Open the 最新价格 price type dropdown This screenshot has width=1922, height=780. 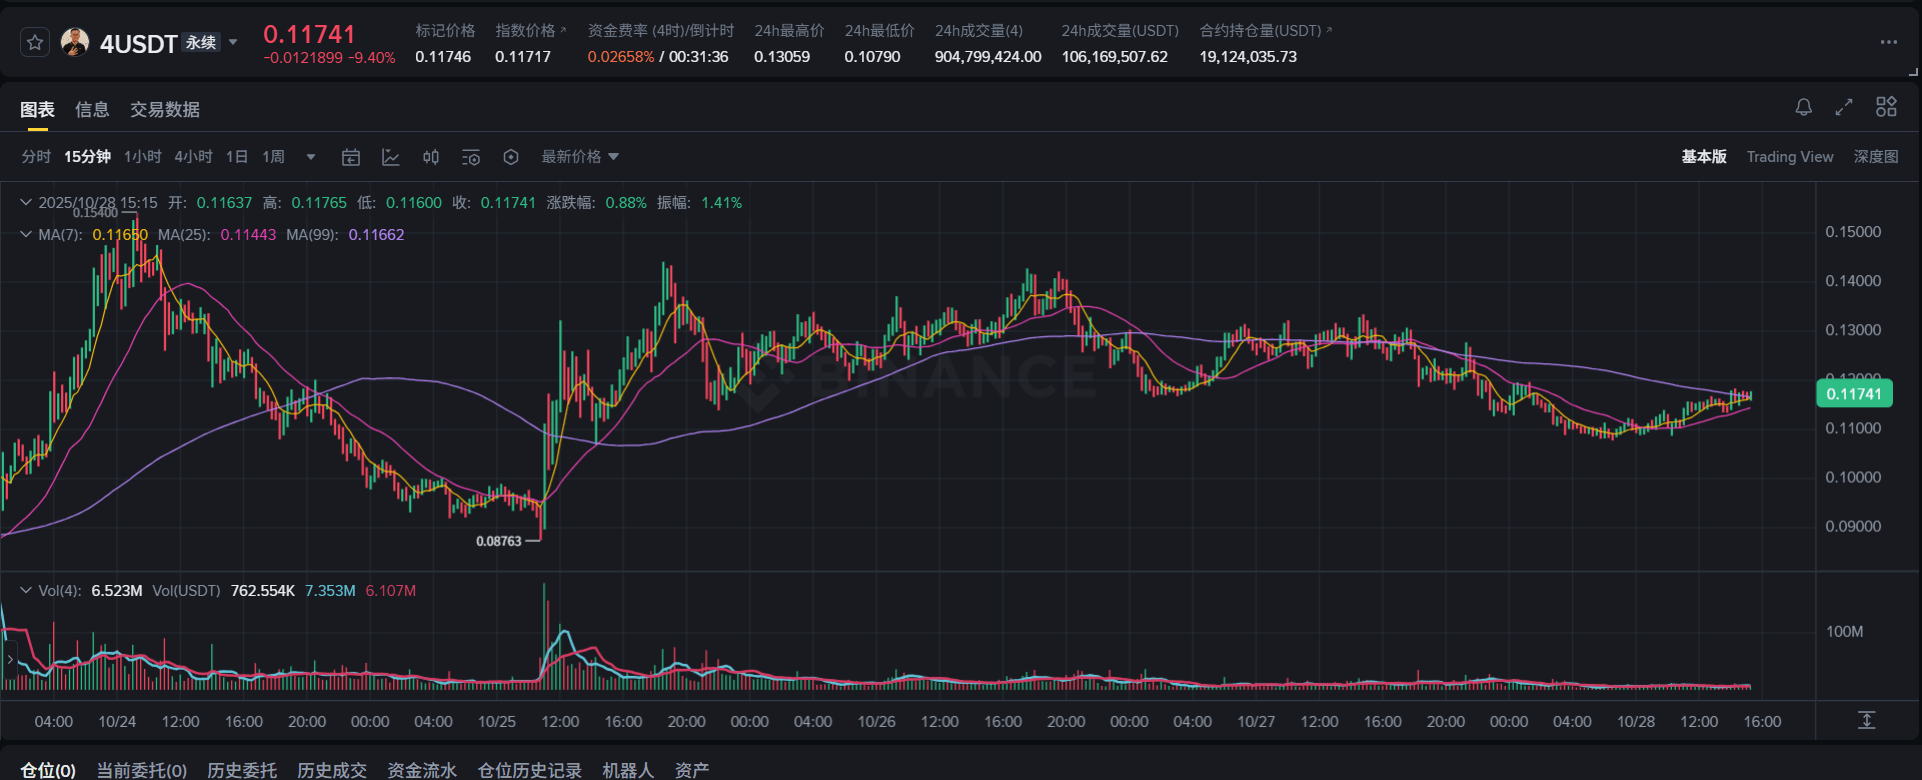click(580, 157)
